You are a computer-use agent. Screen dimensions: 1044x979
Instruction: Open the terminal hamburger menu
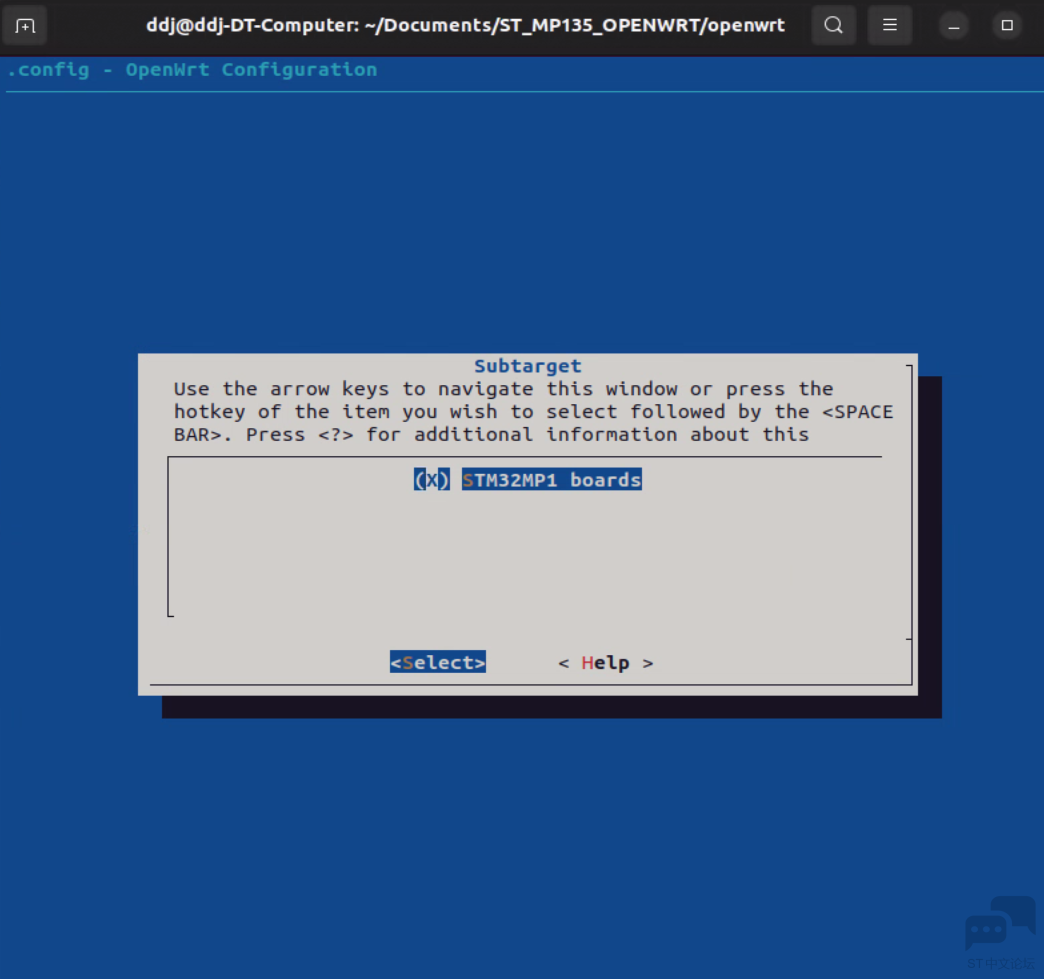(890, 25)
